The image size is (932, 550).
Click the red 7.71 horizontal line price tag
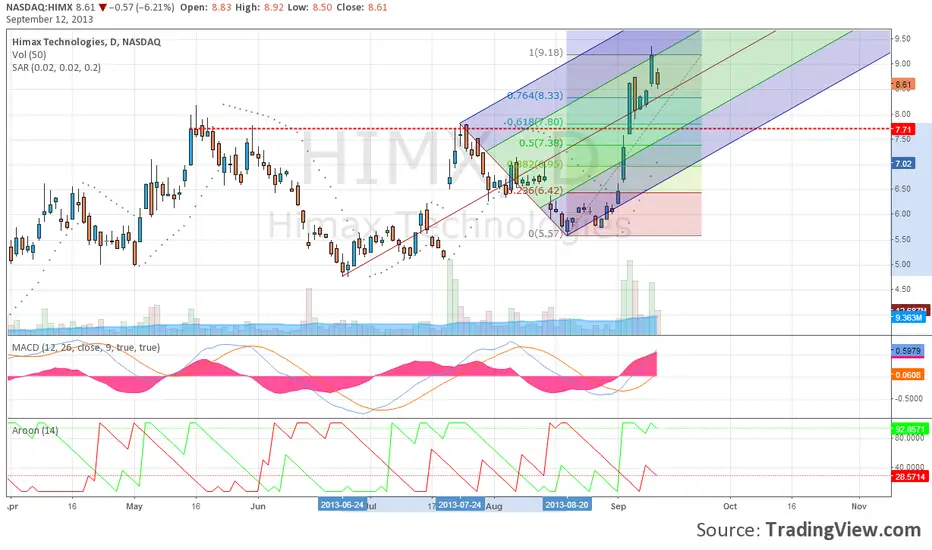[903, 129]
